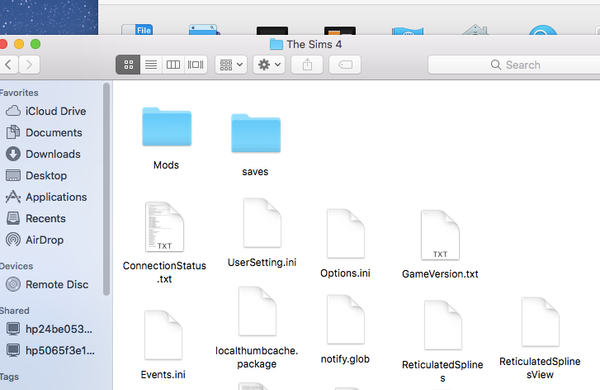This screenshot has width=600, height=390.
Task: Open Recents in sidebar
Action: click(36, 218)
